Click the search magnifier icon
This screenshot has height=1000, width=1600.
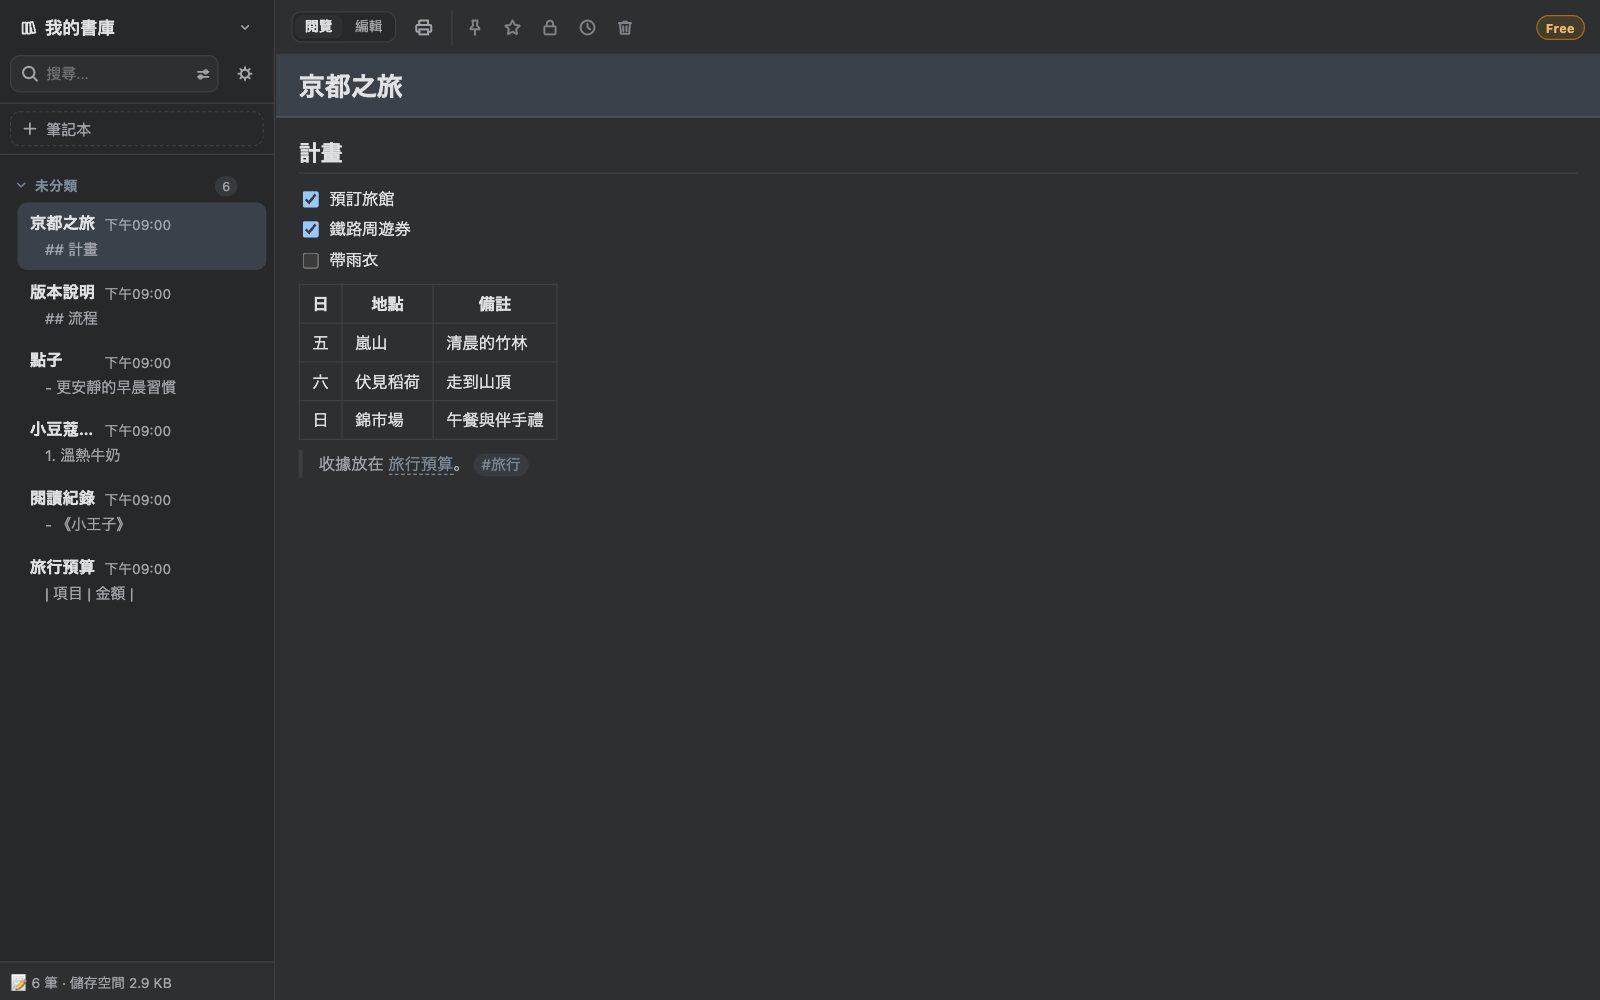point(30,74)
